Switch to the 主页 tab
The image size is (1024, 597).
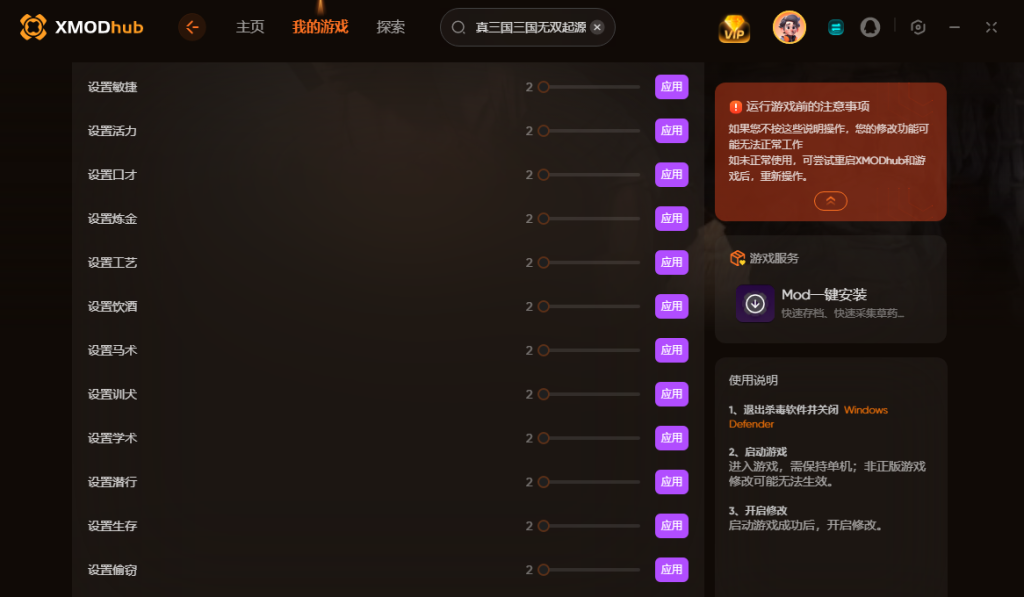click(x=250, y=27)
